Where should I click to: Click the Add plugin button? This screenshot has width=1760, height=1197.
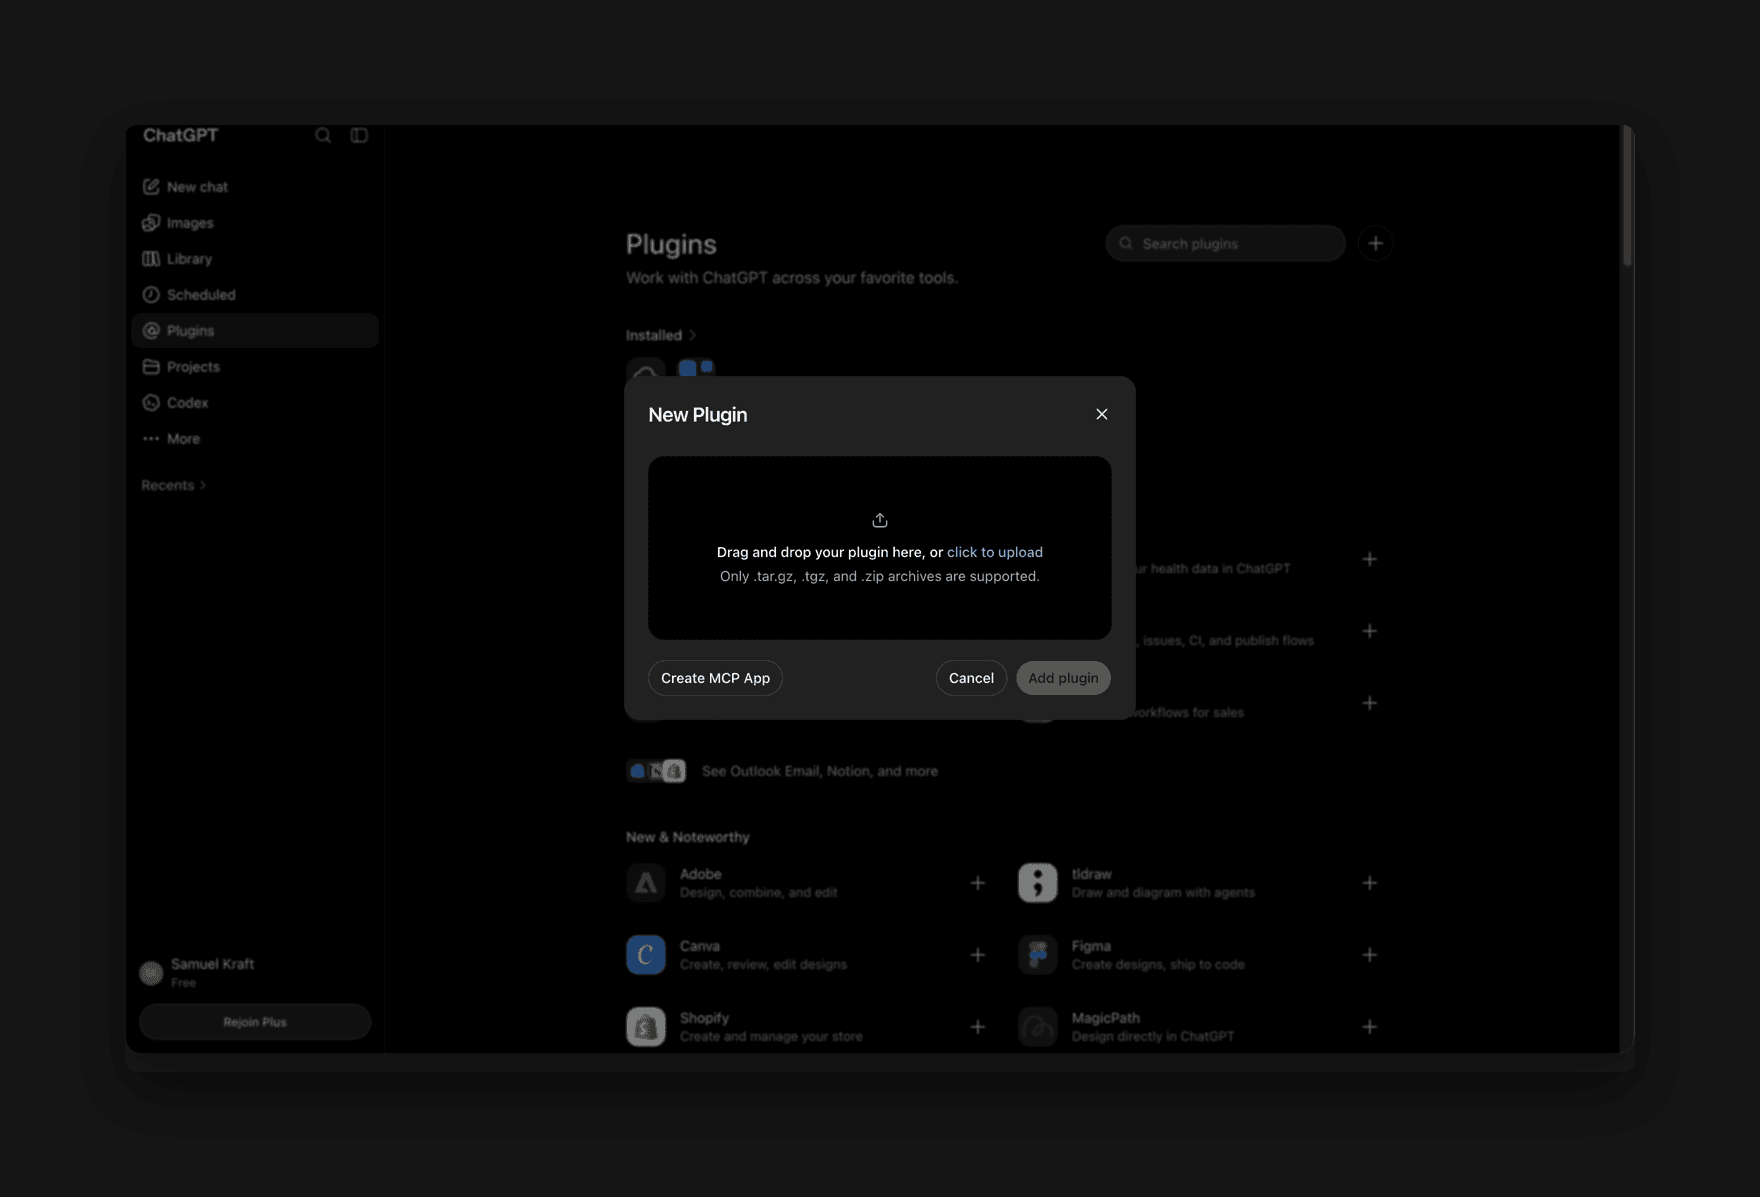1063,678
